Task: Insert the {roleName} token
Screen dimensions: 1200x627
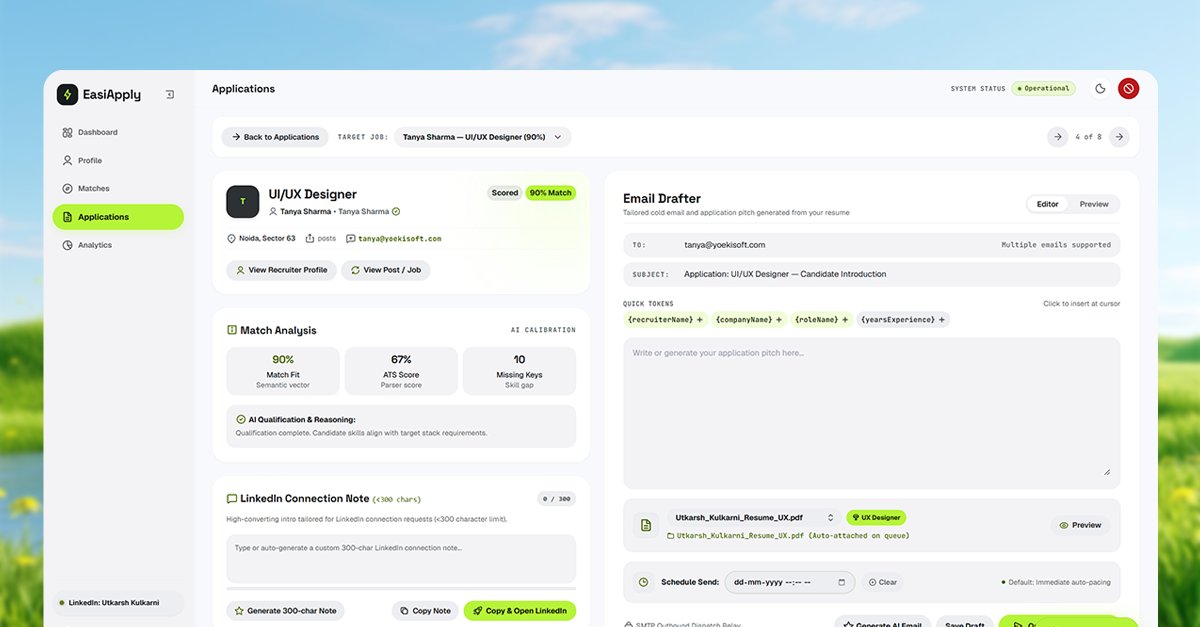Action: pos(821,320)
